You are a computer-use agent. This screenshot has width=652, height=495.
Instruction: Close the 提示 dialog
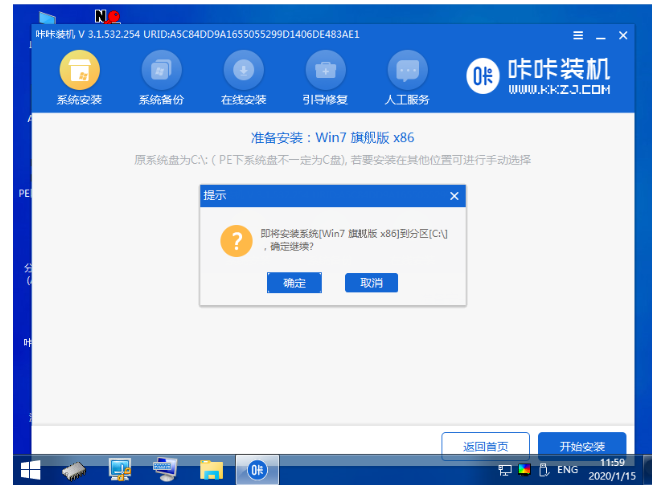pyautogui.click(x=453, y=195)
